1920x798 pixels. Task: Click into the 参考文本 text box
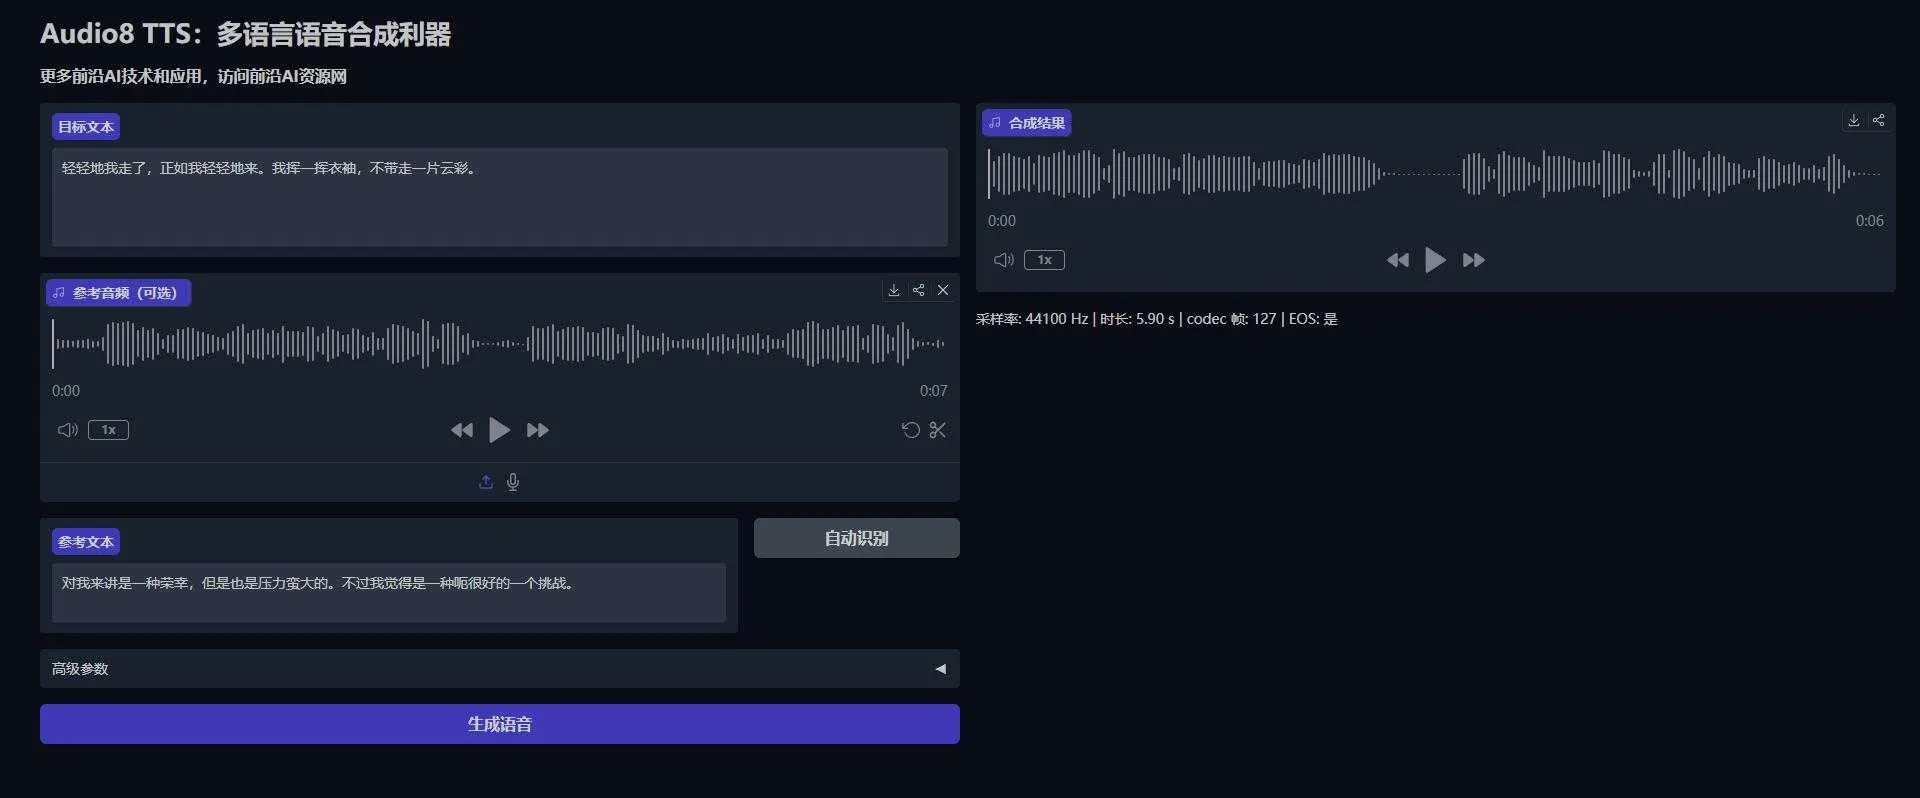click(x=389, y=593)
